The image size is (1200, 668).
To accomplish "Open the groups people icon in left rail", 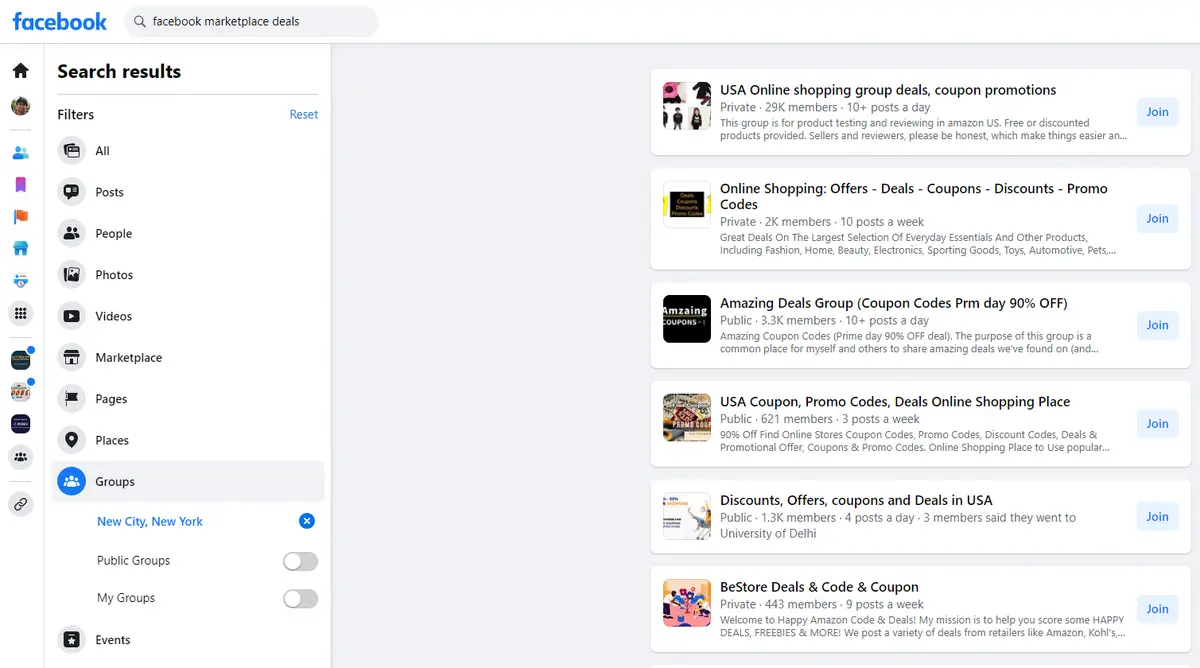I will (20, 457).
